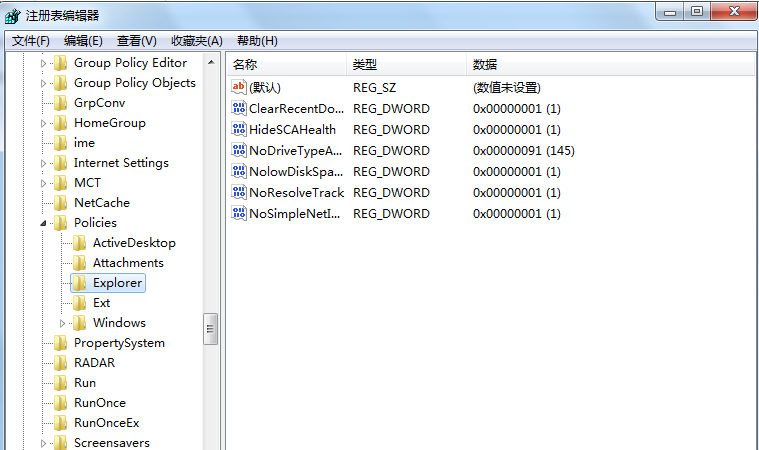Open the 编辑(E) menu
Image resolution: width=759 pixels, height=450 pixels.
pos(83,41)
